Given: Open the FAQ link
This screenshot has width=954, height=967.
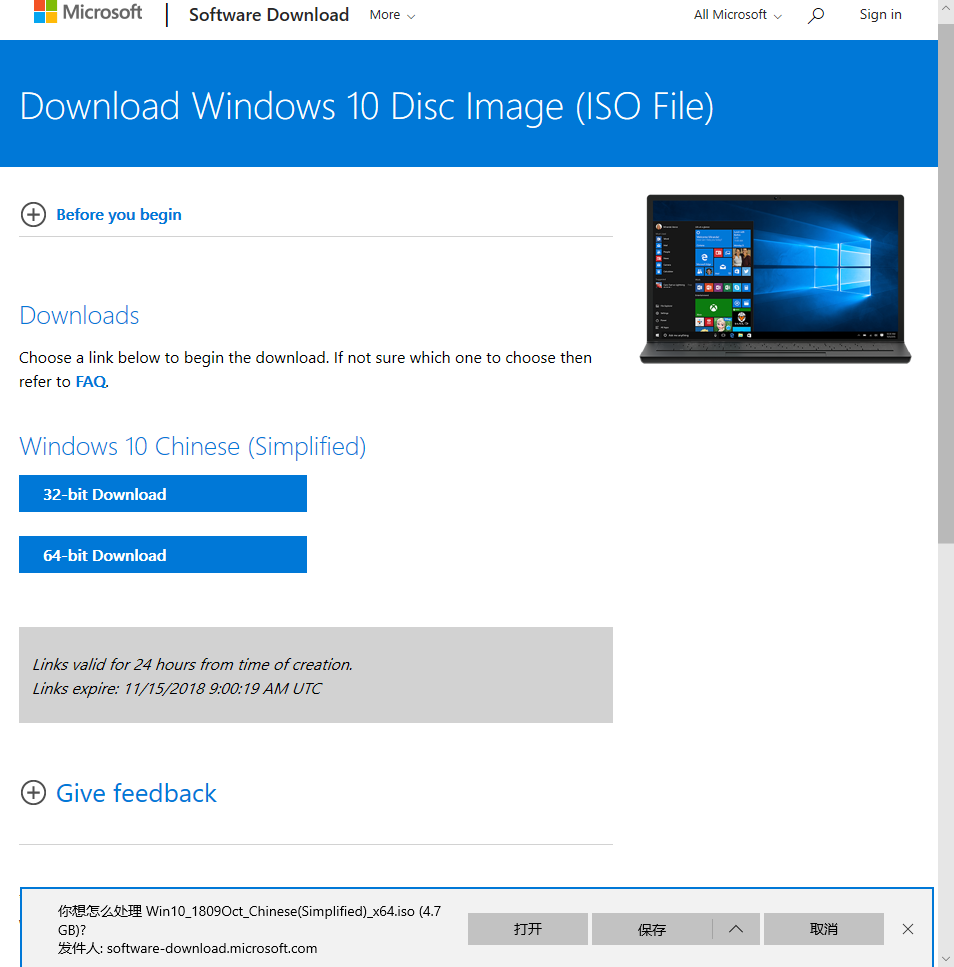Looking at the screenshot, I should click(90, 382).
